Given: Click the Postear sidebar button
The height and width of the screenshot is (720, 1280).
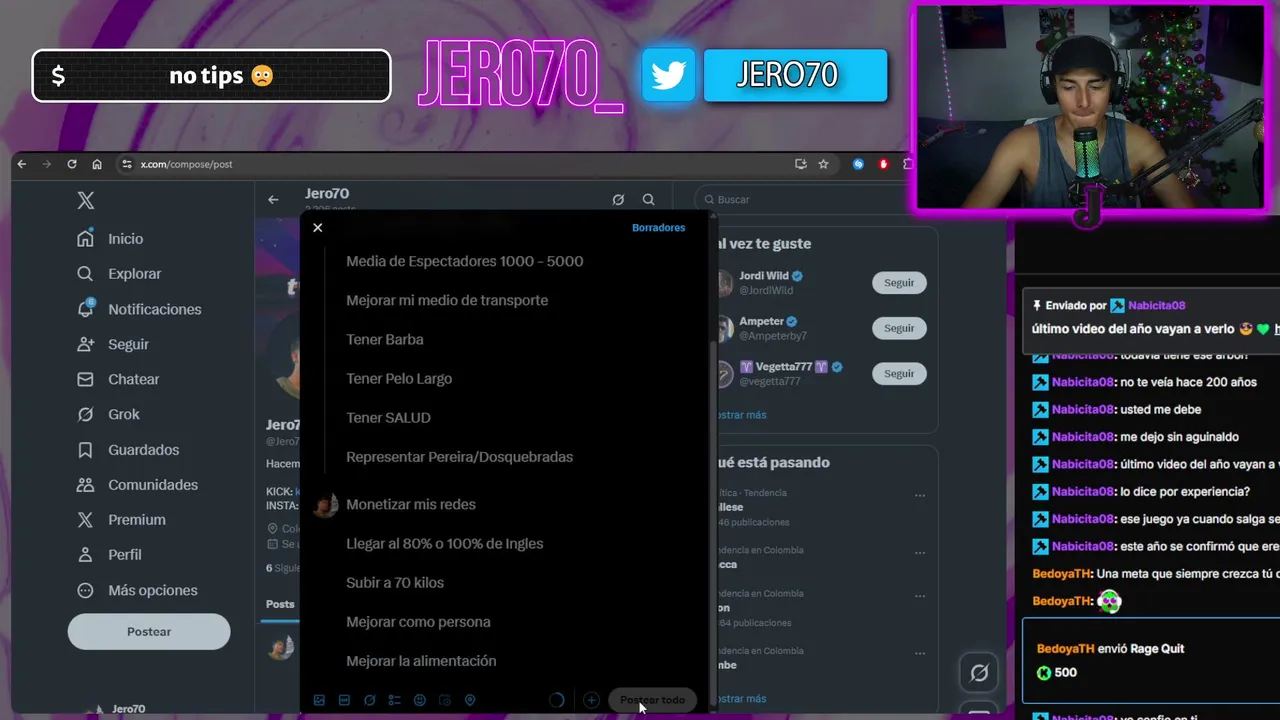Looking at the screenshot, I should point(149,632).
